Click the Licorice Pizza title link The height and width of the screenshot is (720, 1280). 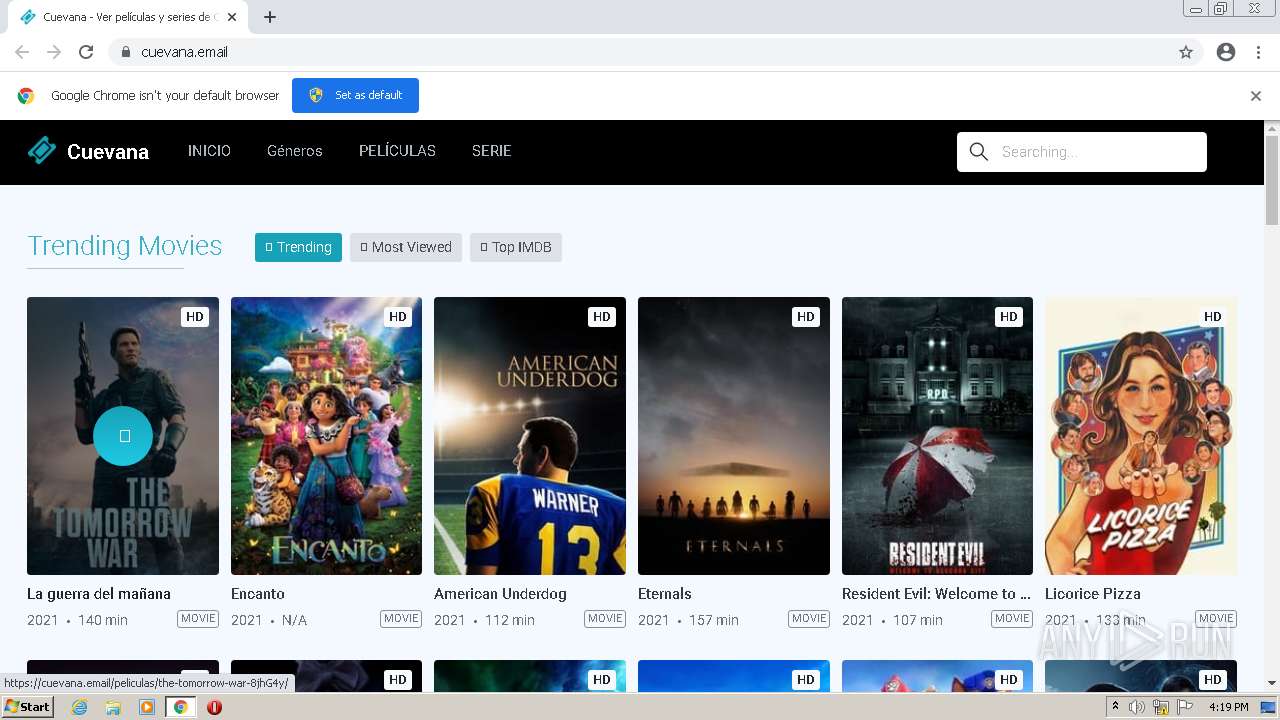coord(1093,594)
